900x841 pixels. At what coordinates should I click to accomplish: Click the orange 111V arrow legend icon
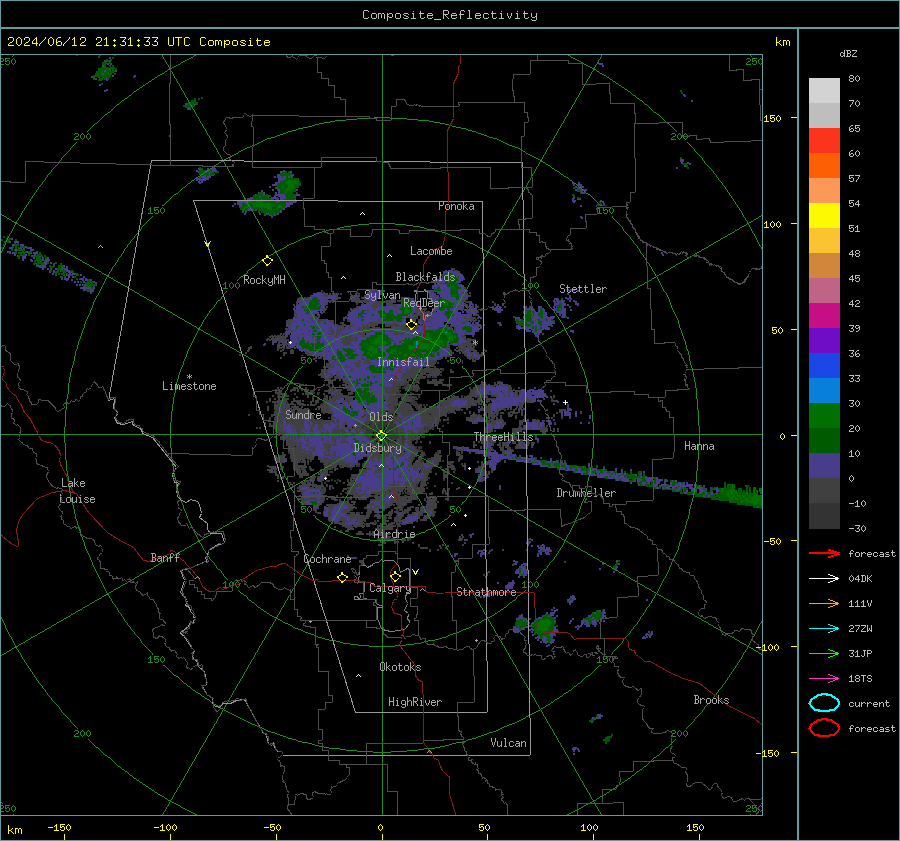point(824,603)
